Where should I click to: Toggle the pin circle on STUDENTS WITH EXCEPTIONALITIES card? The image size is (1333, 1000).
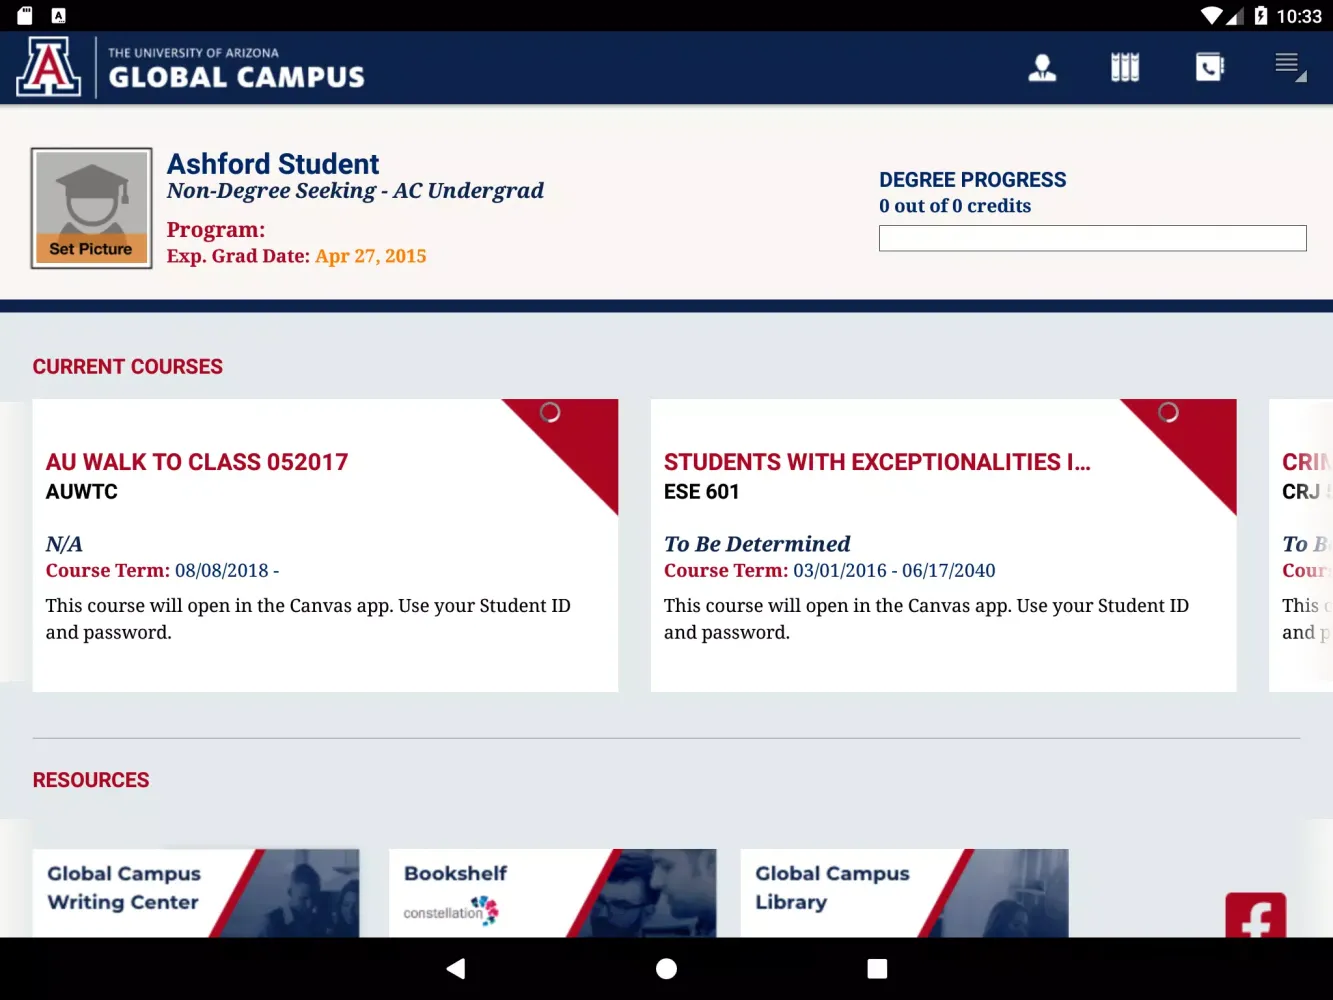pos(1169,412)
